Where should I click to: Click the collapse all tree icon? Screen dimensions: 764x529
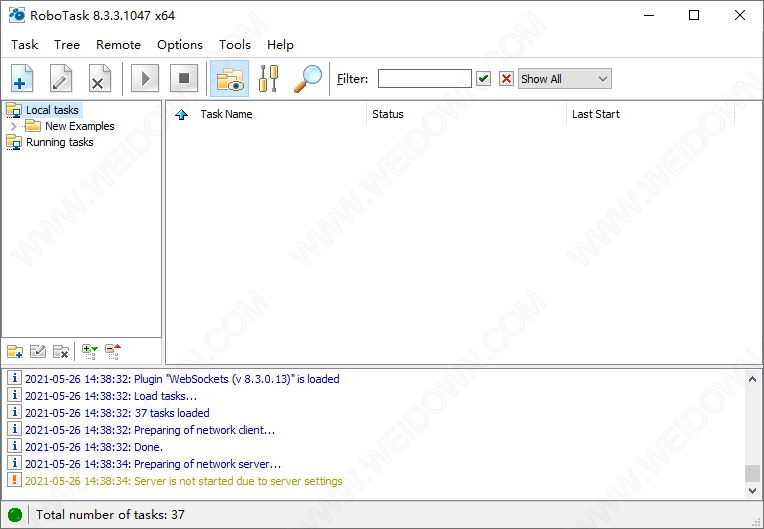[x=113, y=351]
